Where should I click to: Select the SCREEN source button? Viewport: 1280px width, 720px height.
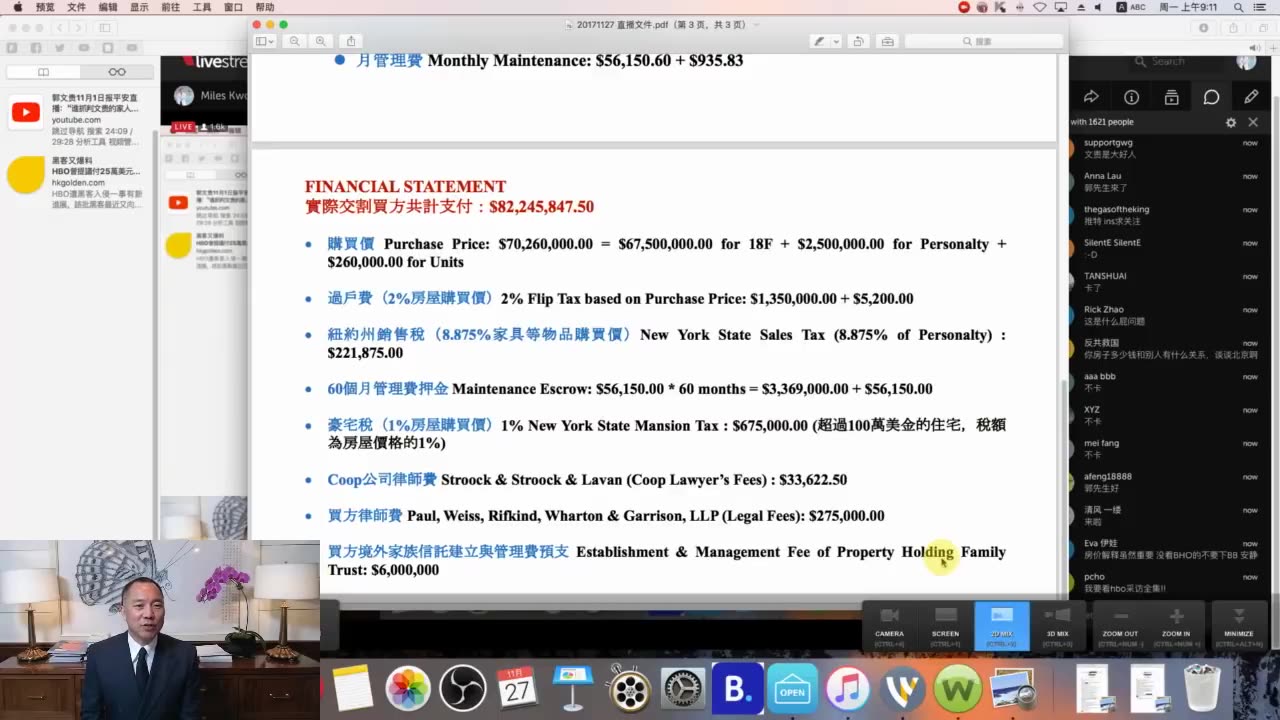tap(945, 624)
